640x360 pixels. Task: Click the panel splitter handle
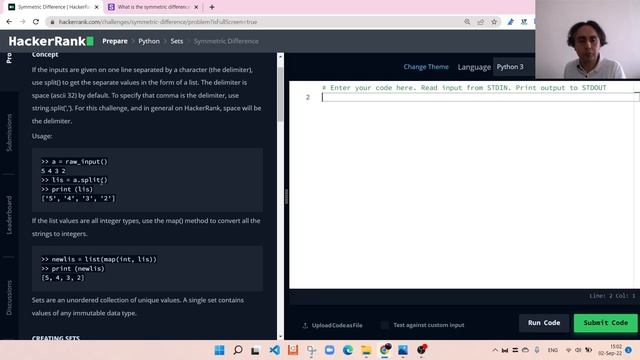tap(286, 197)
